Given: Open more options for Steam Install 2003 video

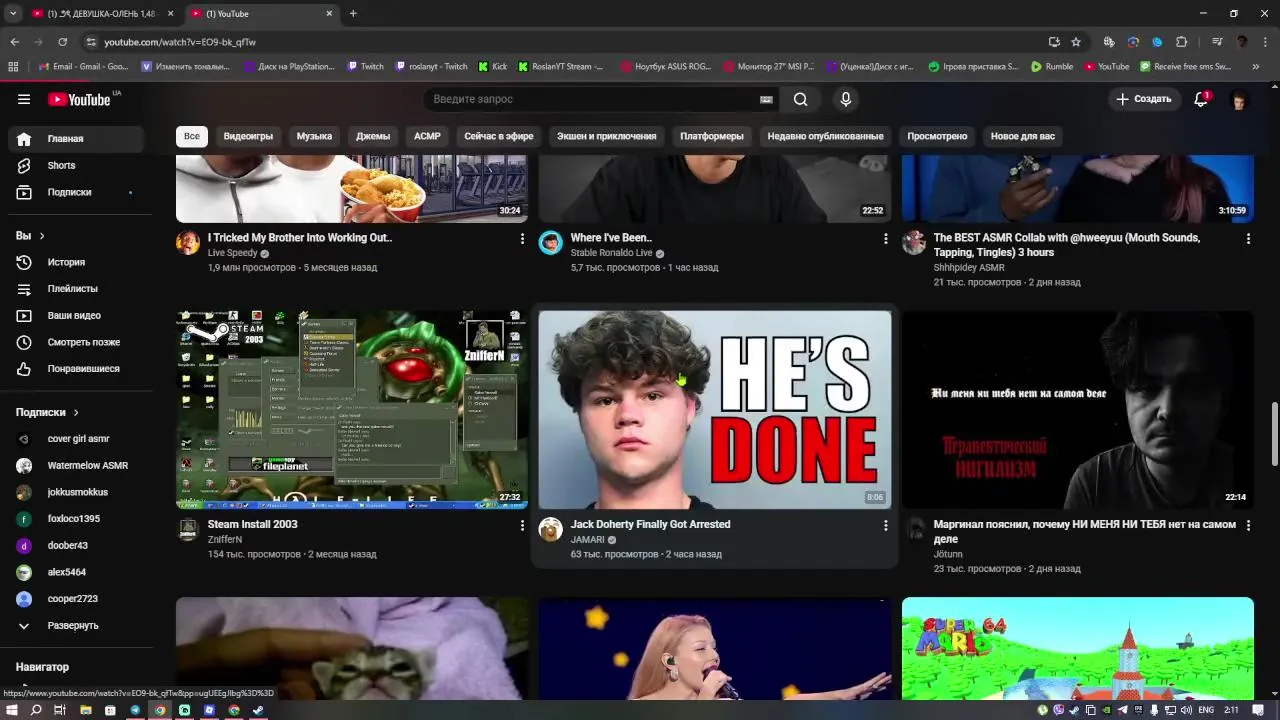Looking at the screenshot, I should [x=522, y=525].
